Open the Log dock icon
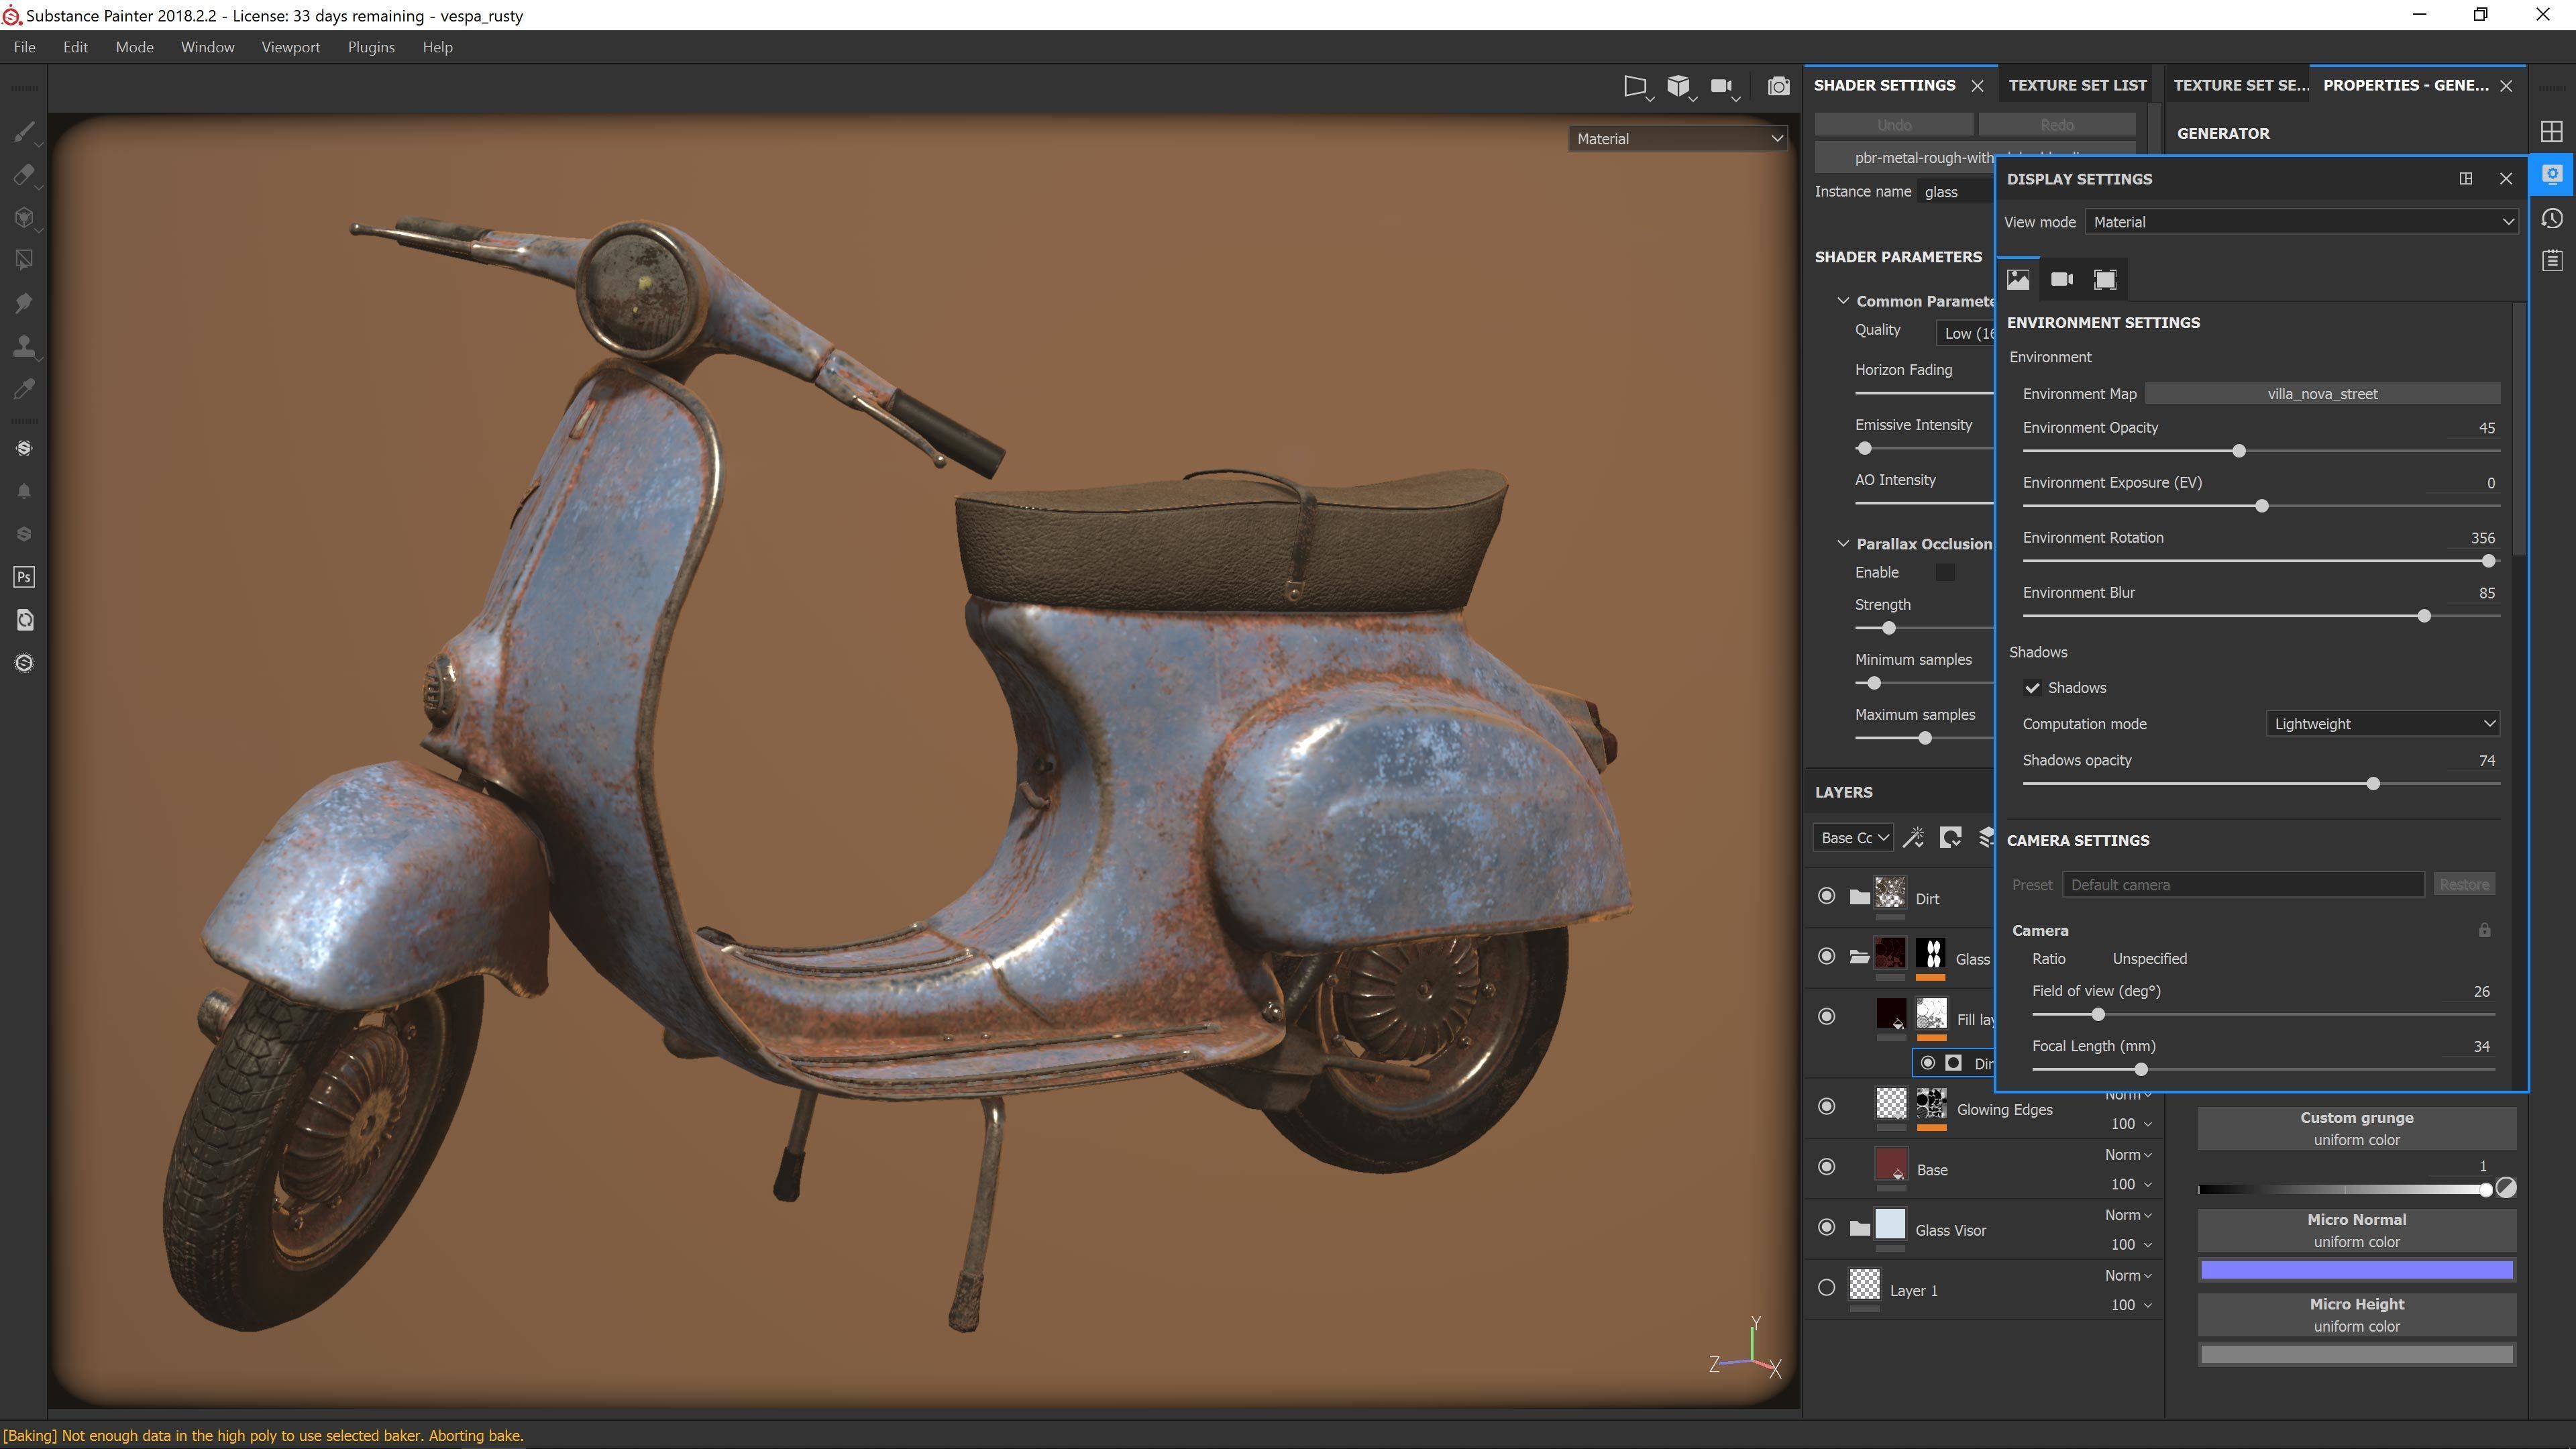The image size is (2576, 1449). click(2552, 261)
